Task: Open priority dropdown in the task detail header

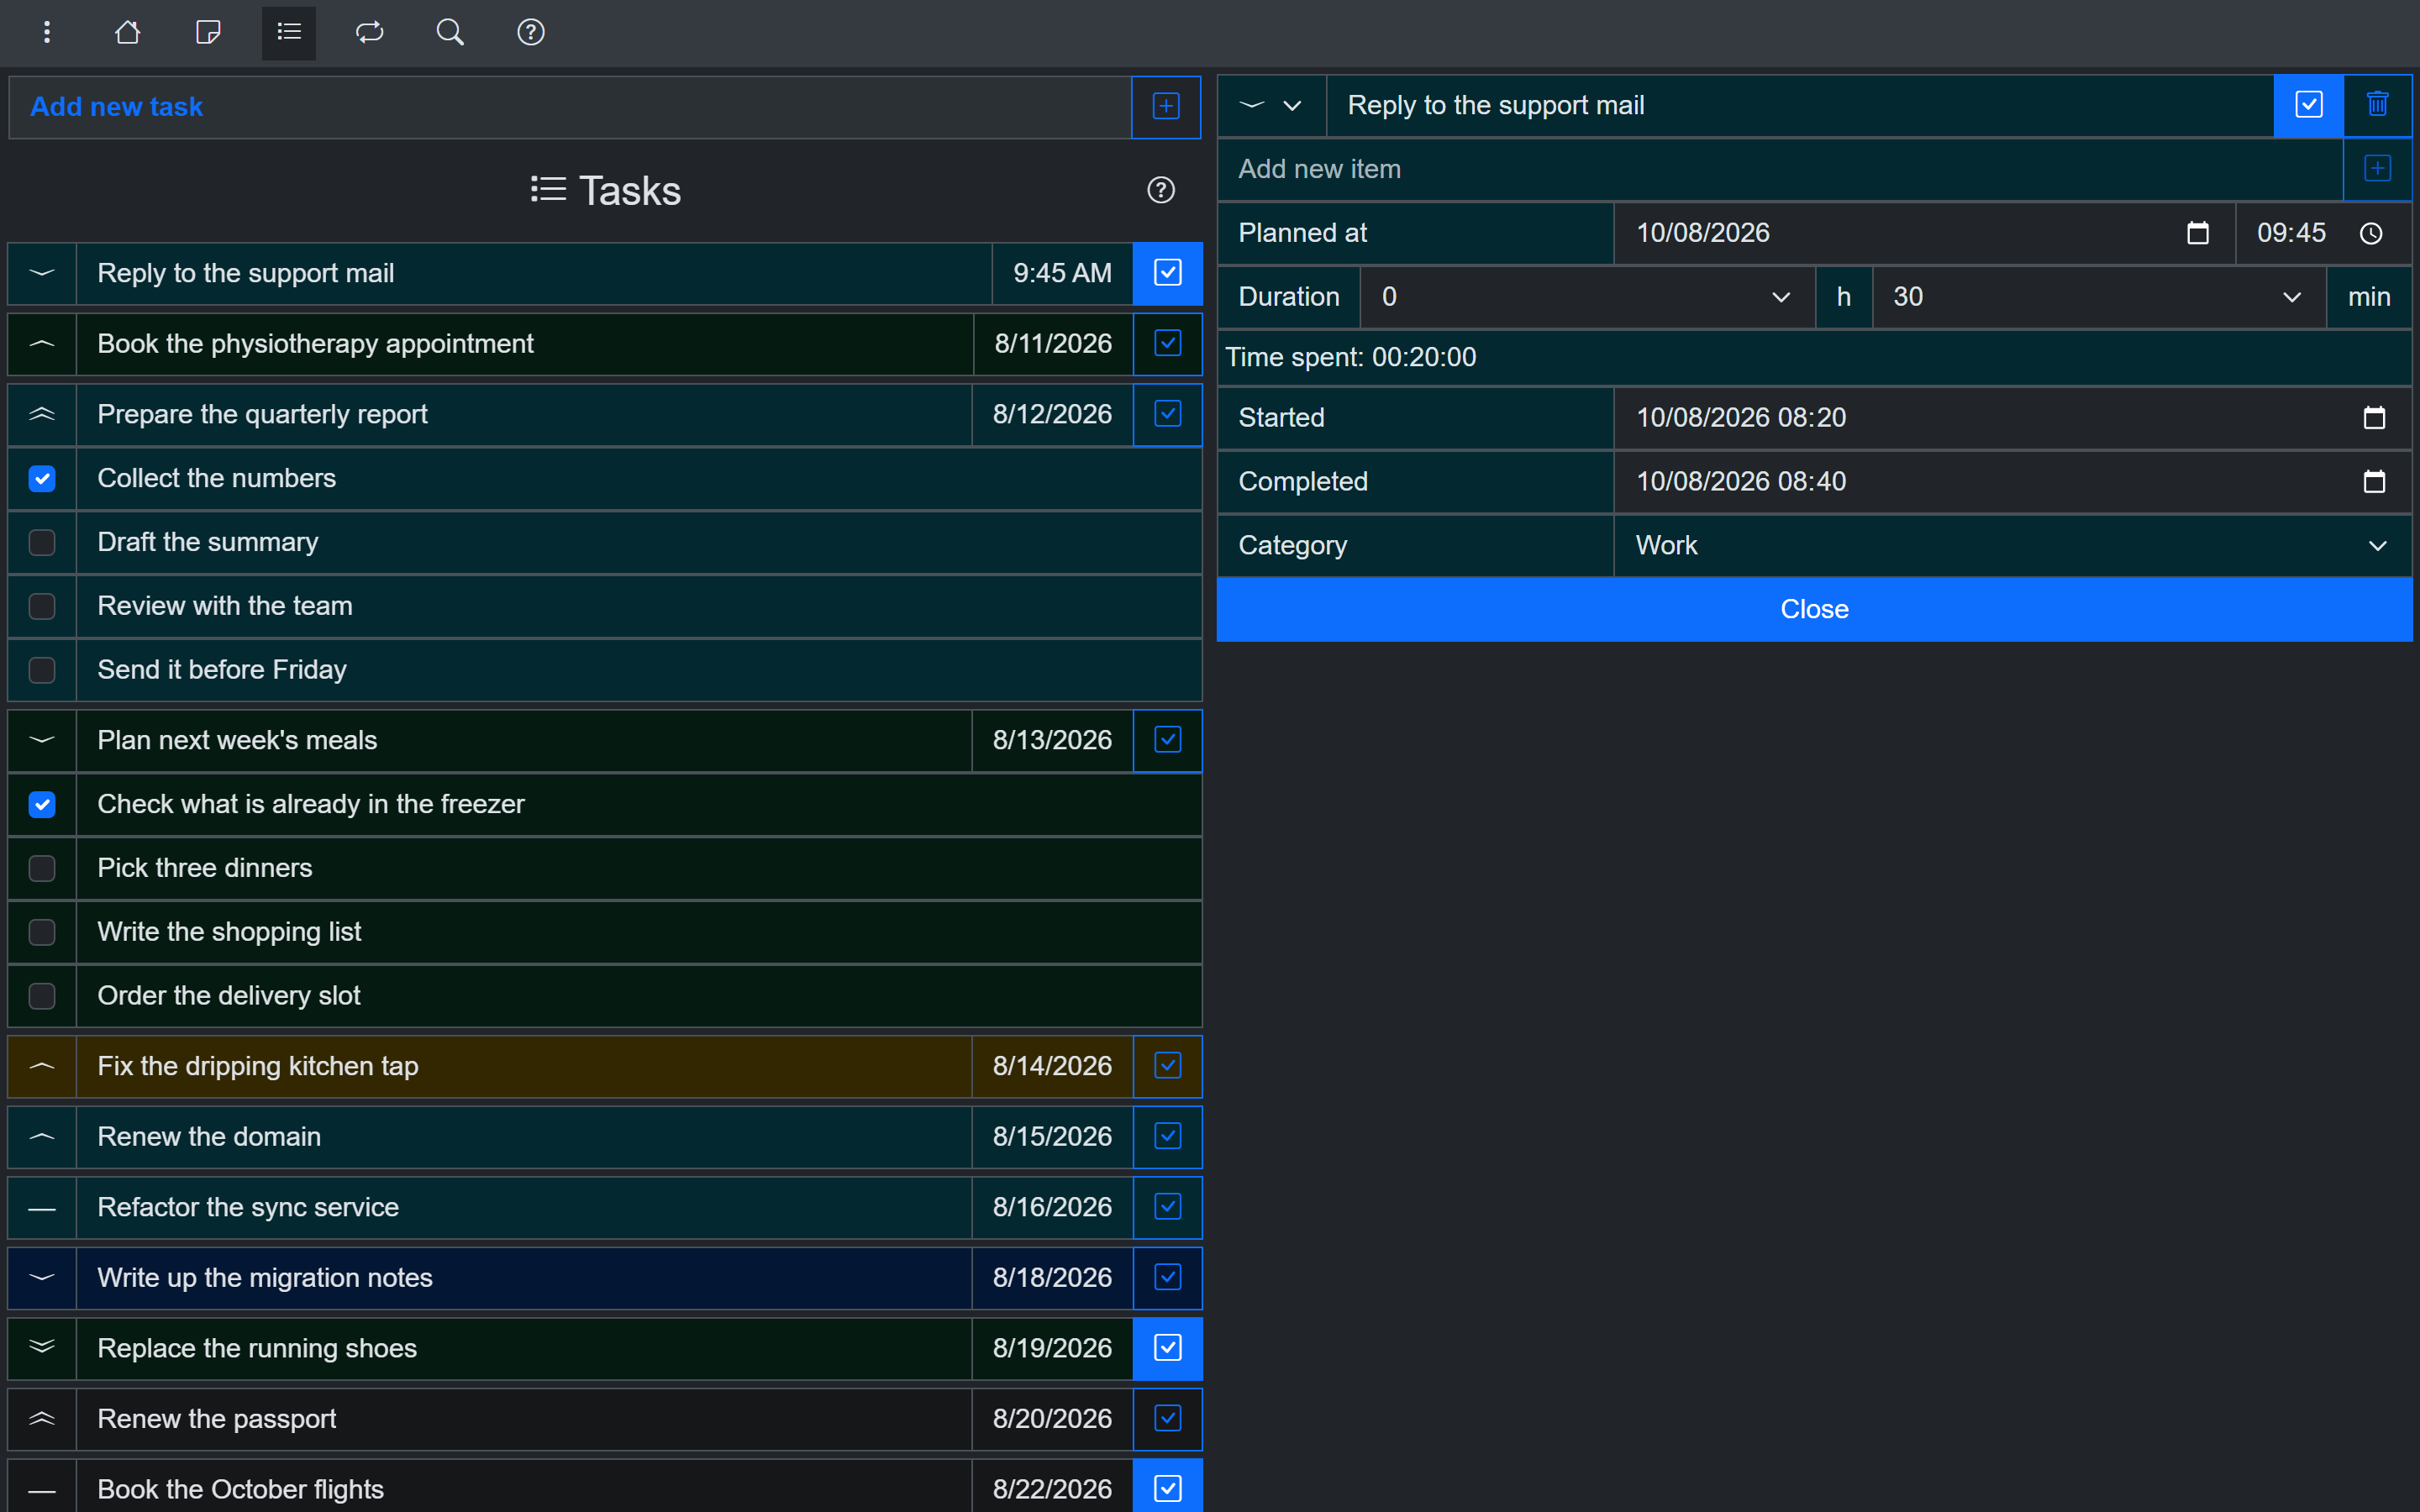Action: click(1272, 105)
